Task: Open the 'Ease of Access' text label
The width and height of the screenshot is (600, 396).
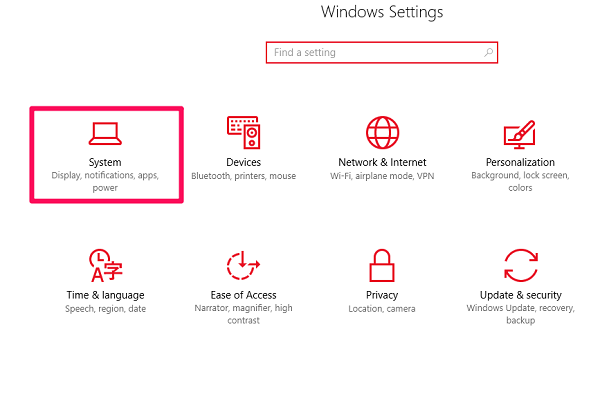Action: point(243,295)
